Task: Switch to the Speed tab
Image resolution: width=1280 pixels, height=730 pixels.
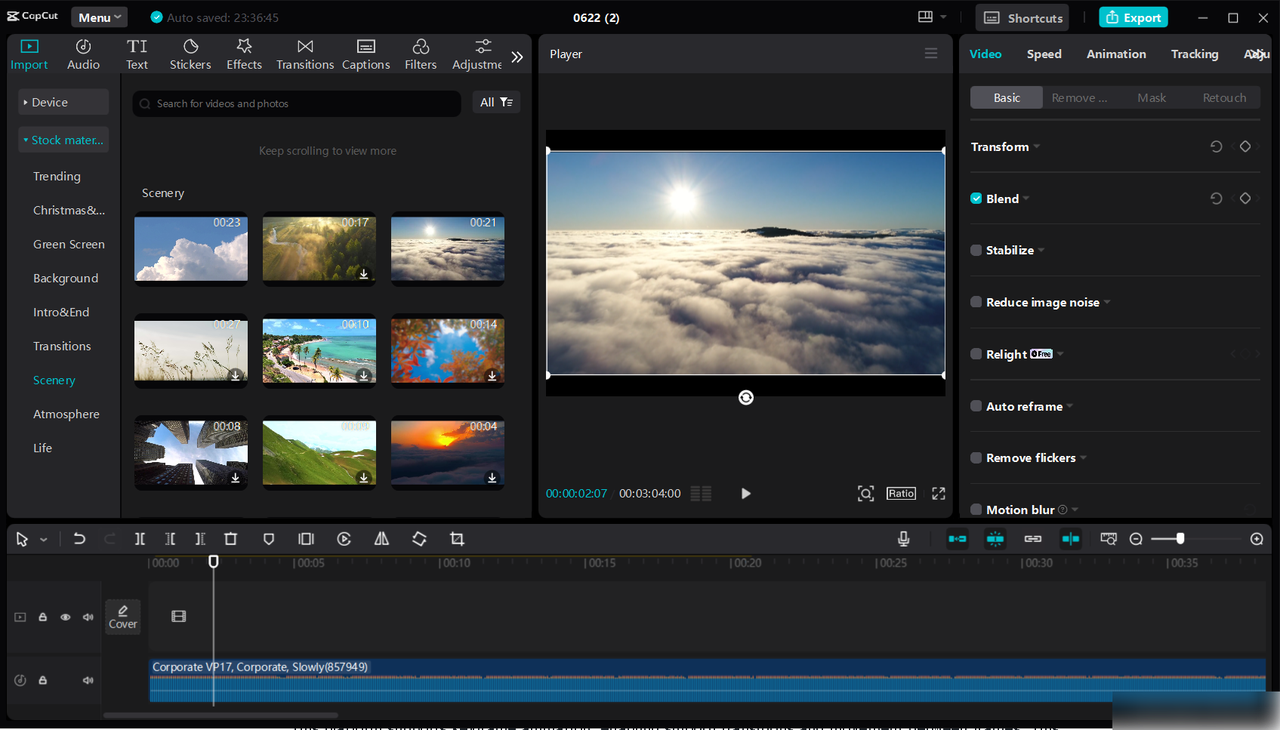Action: 1044,54
